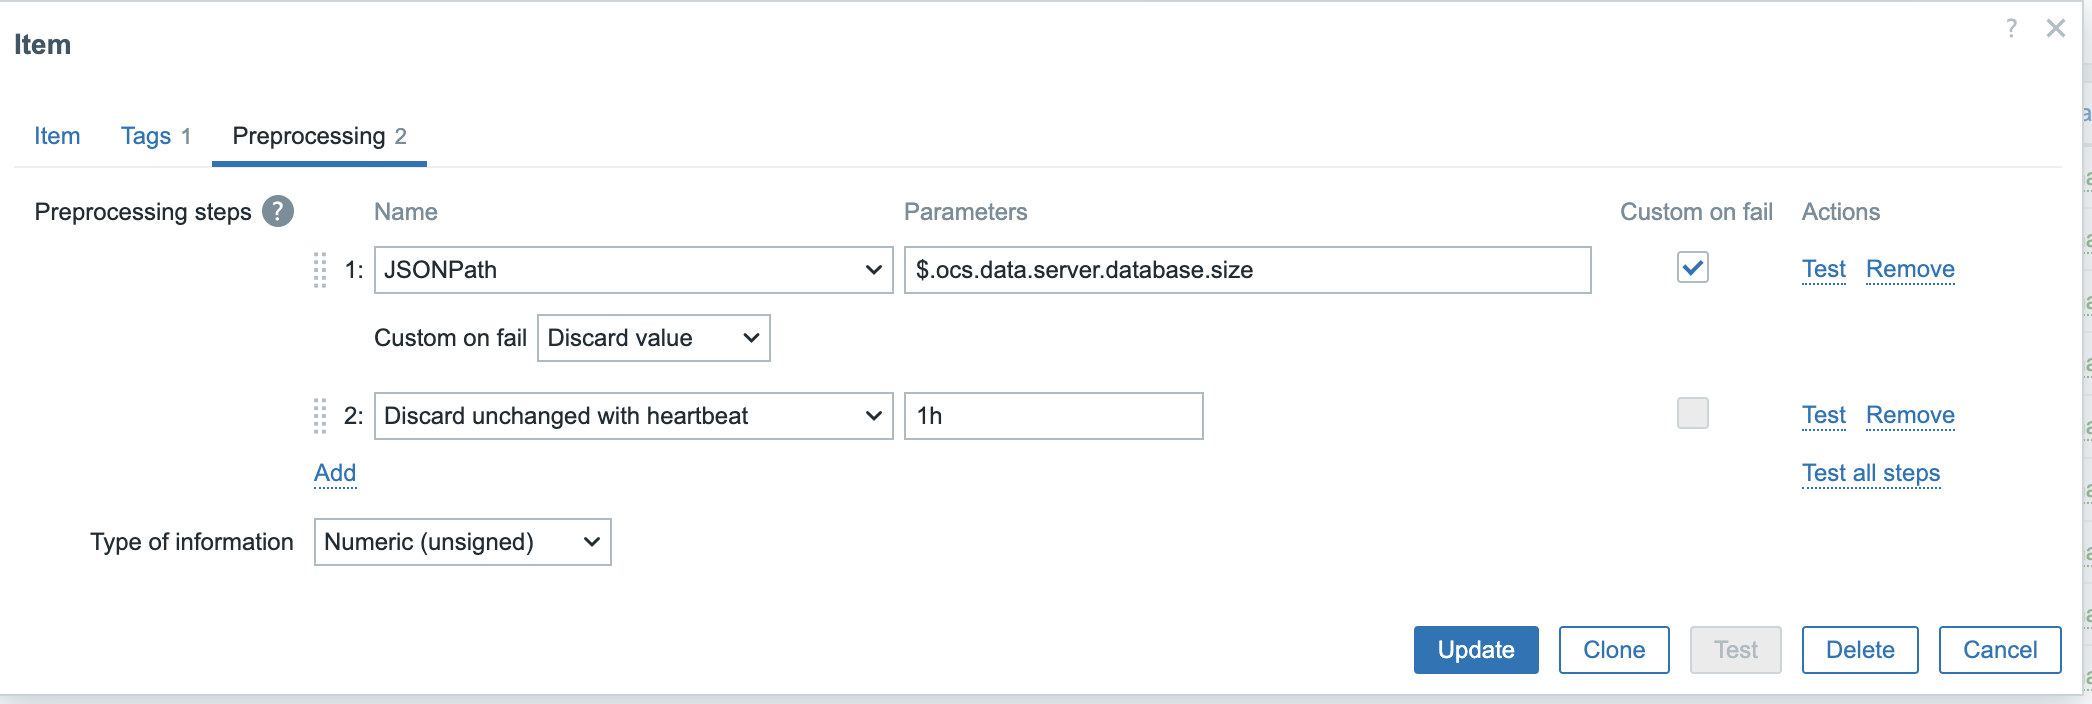Open Discard unchanged with heartbeat dropdown

[632, 416]
